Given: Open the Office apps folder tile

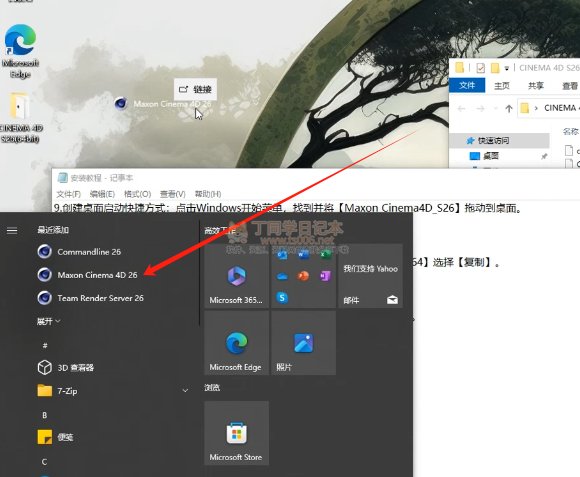Looking at the screenshot, I should pyautogui.click(x=304, y=276).
